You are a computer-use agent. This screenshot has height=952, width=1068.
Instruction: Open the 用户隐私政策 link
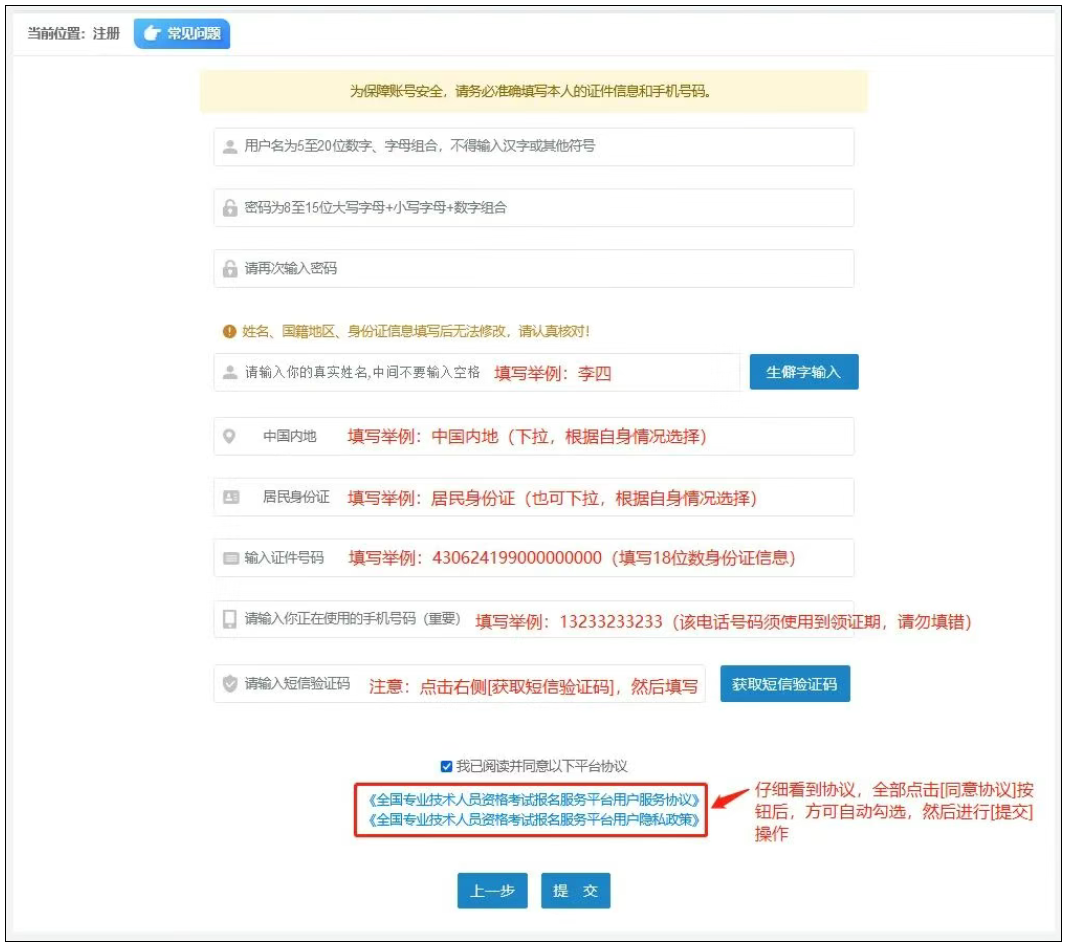tap(533, 820)
